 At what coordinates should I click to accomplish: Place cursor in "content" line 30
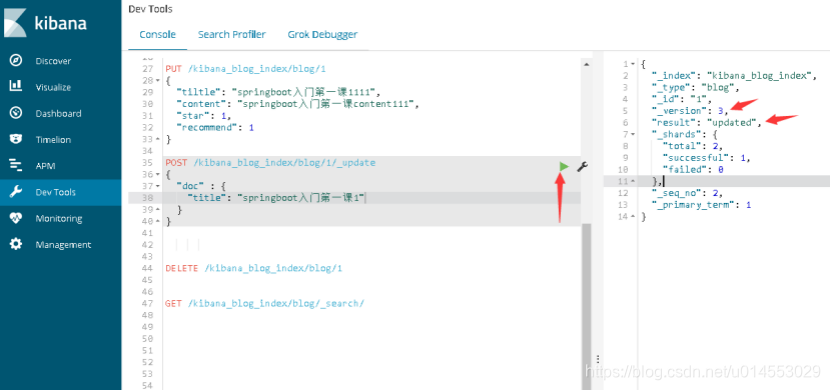click(298, 104)
